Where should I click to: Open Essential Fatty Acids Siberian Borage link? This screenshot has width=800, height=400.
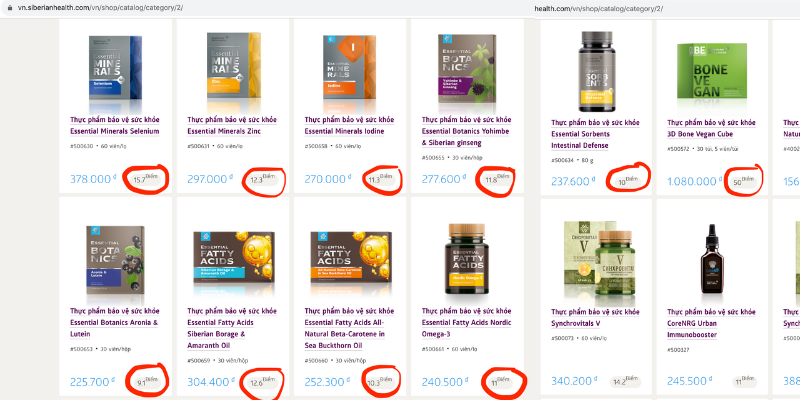[232, 328]
